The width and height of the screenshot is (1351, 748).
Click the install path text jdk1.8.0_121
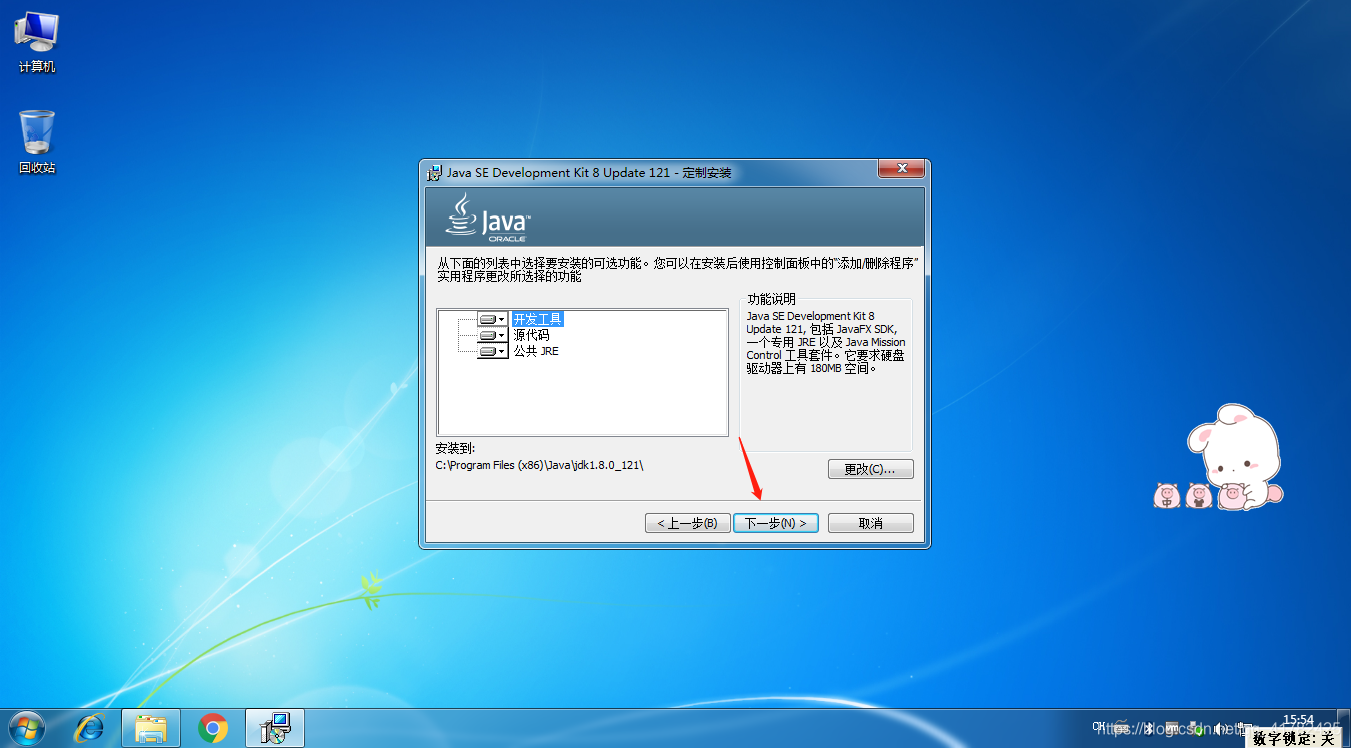point(607,465)
